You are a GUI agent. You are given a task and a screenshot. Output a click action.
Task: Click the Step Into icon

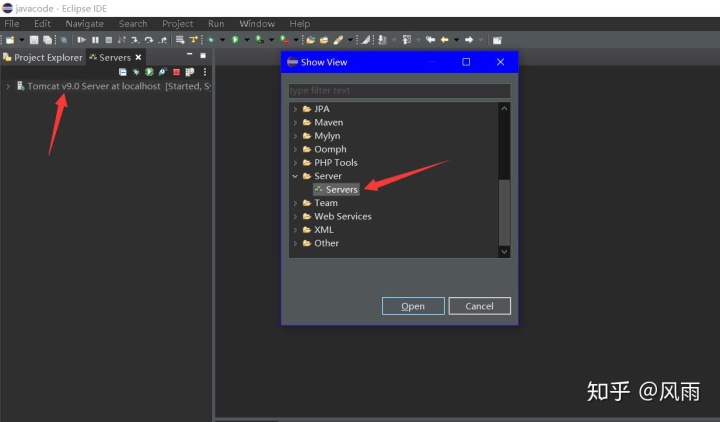pyautogui.click(x=135, y=40)
